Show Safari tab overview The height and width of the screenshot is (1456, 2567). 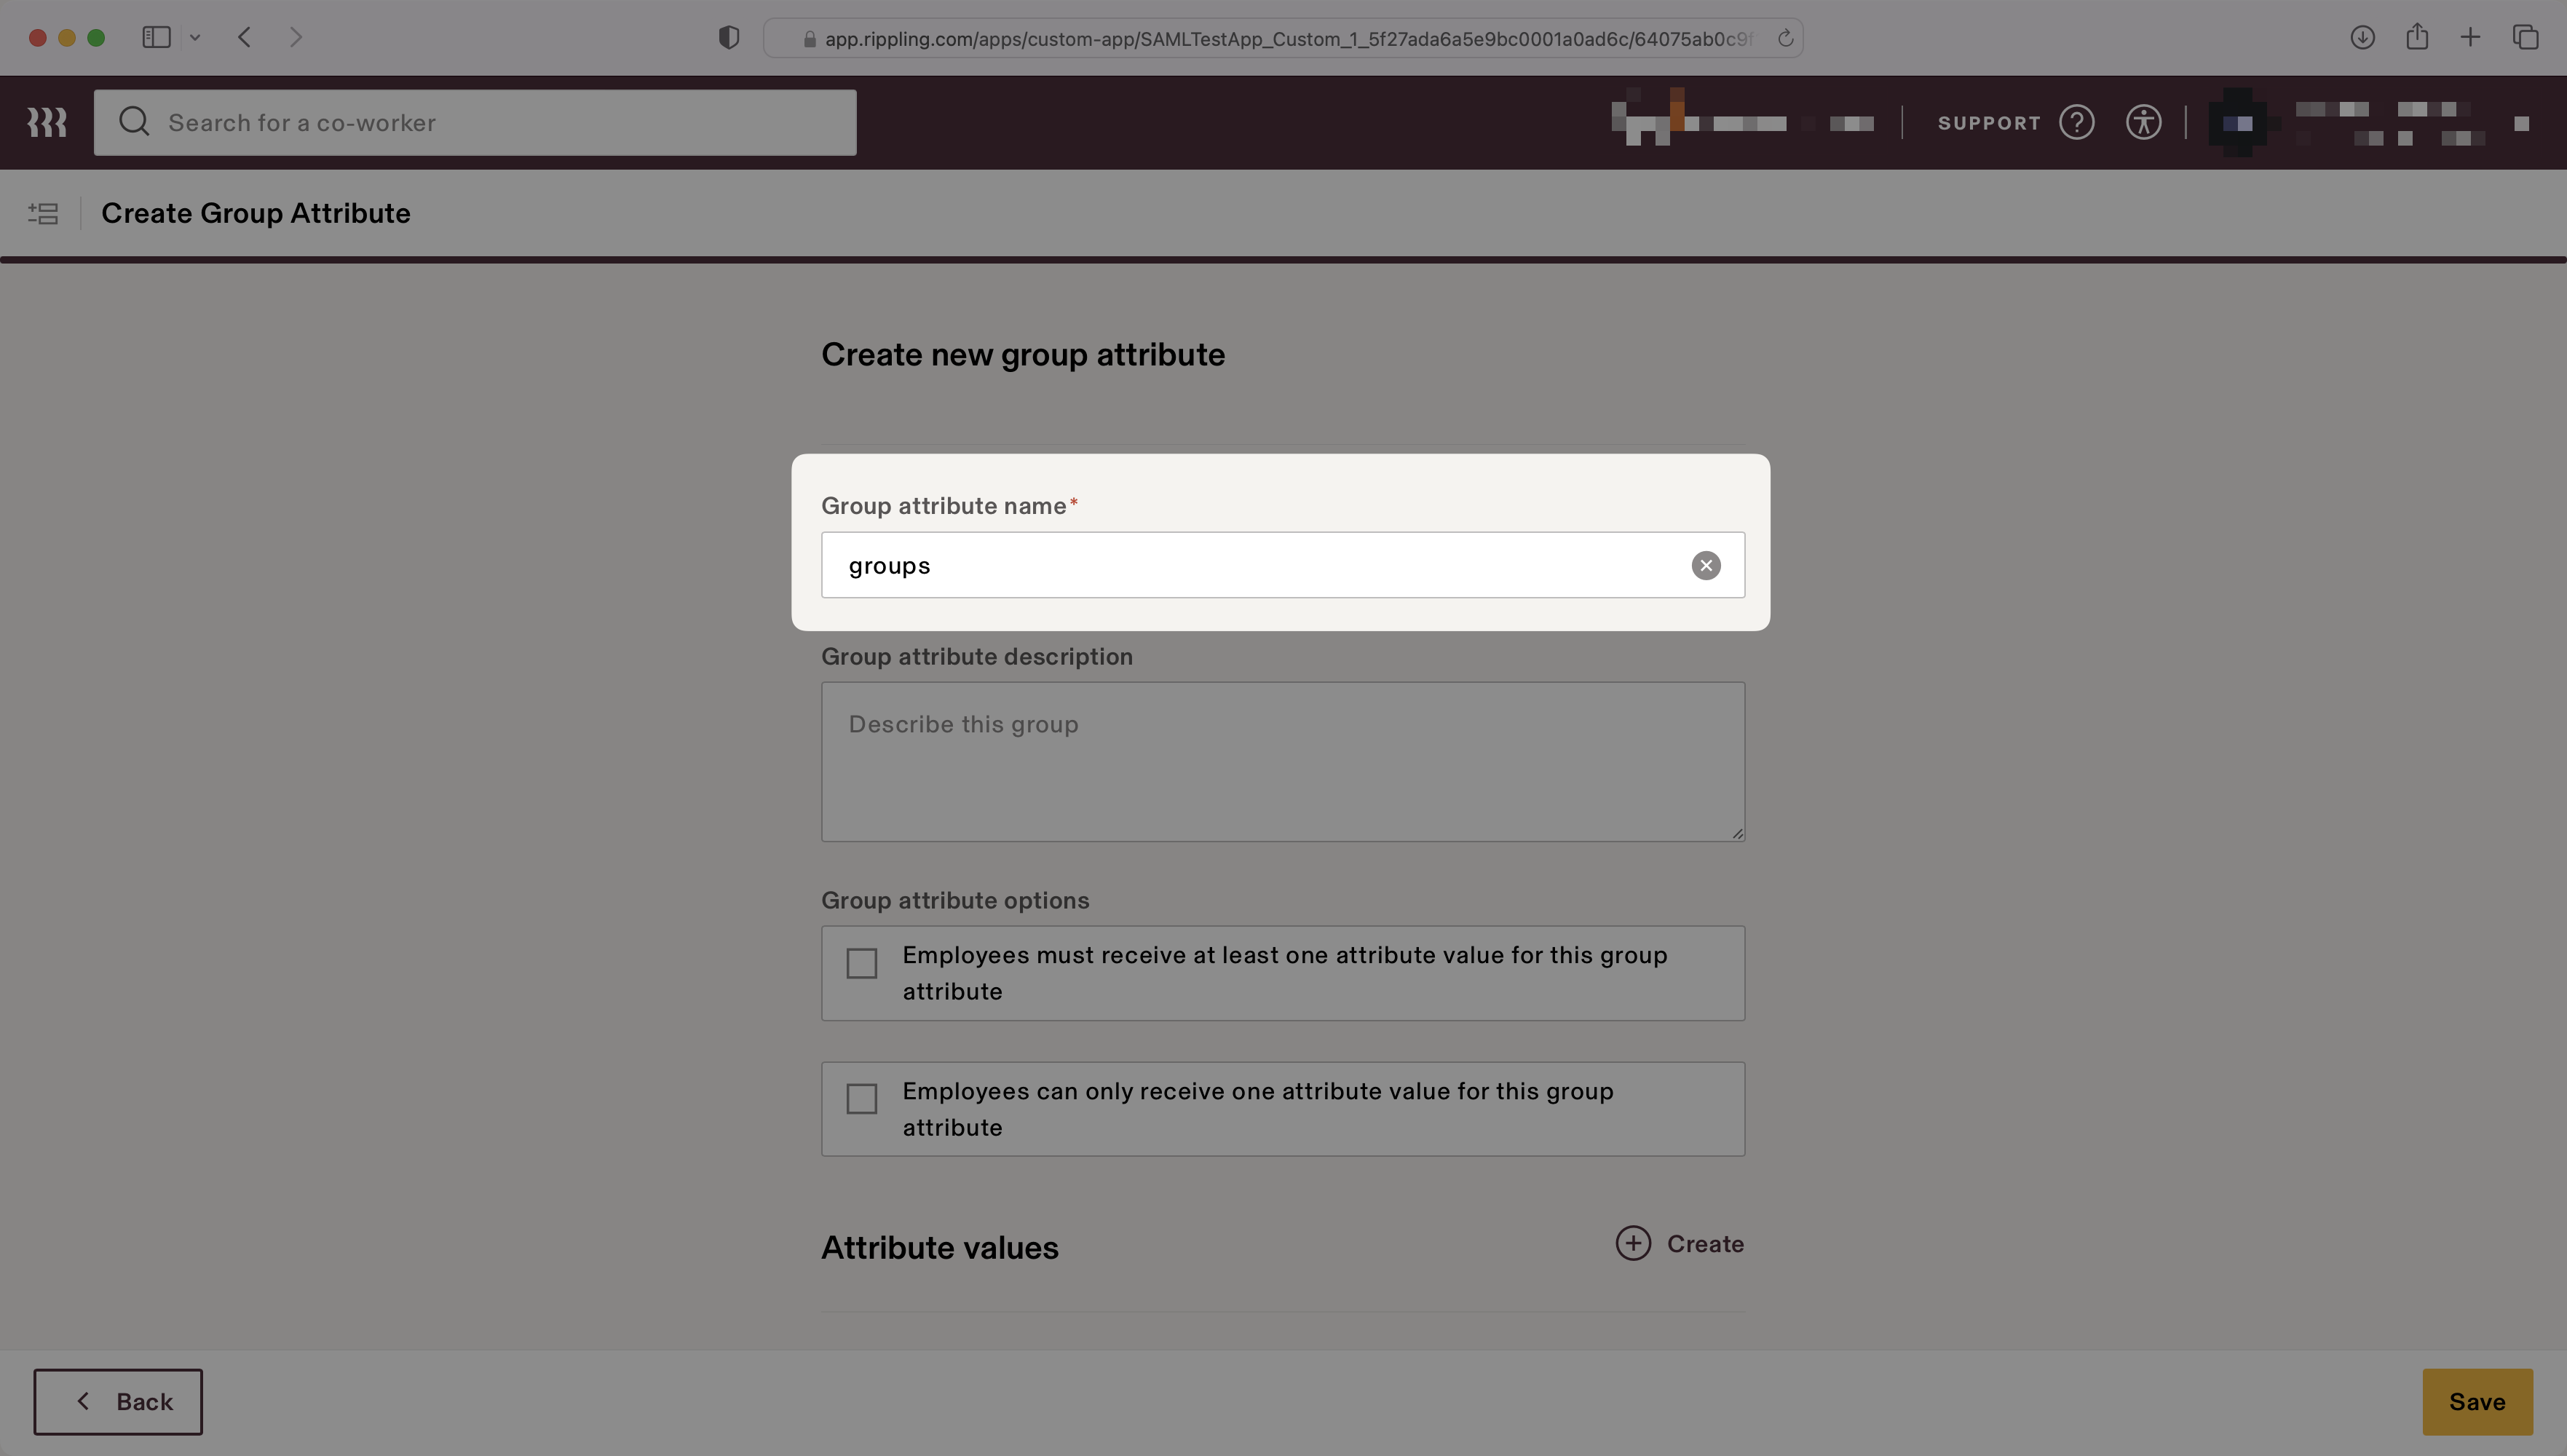(2525, 37)
